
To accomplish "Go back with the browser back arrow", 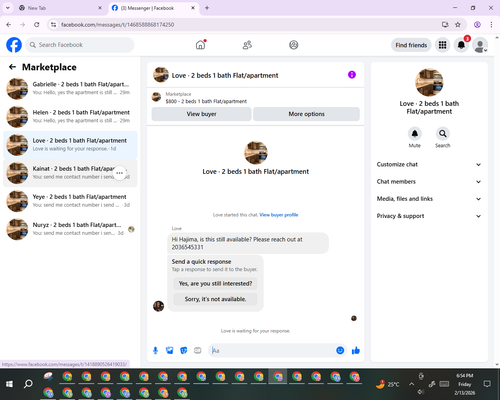I will tap(9, 25).
